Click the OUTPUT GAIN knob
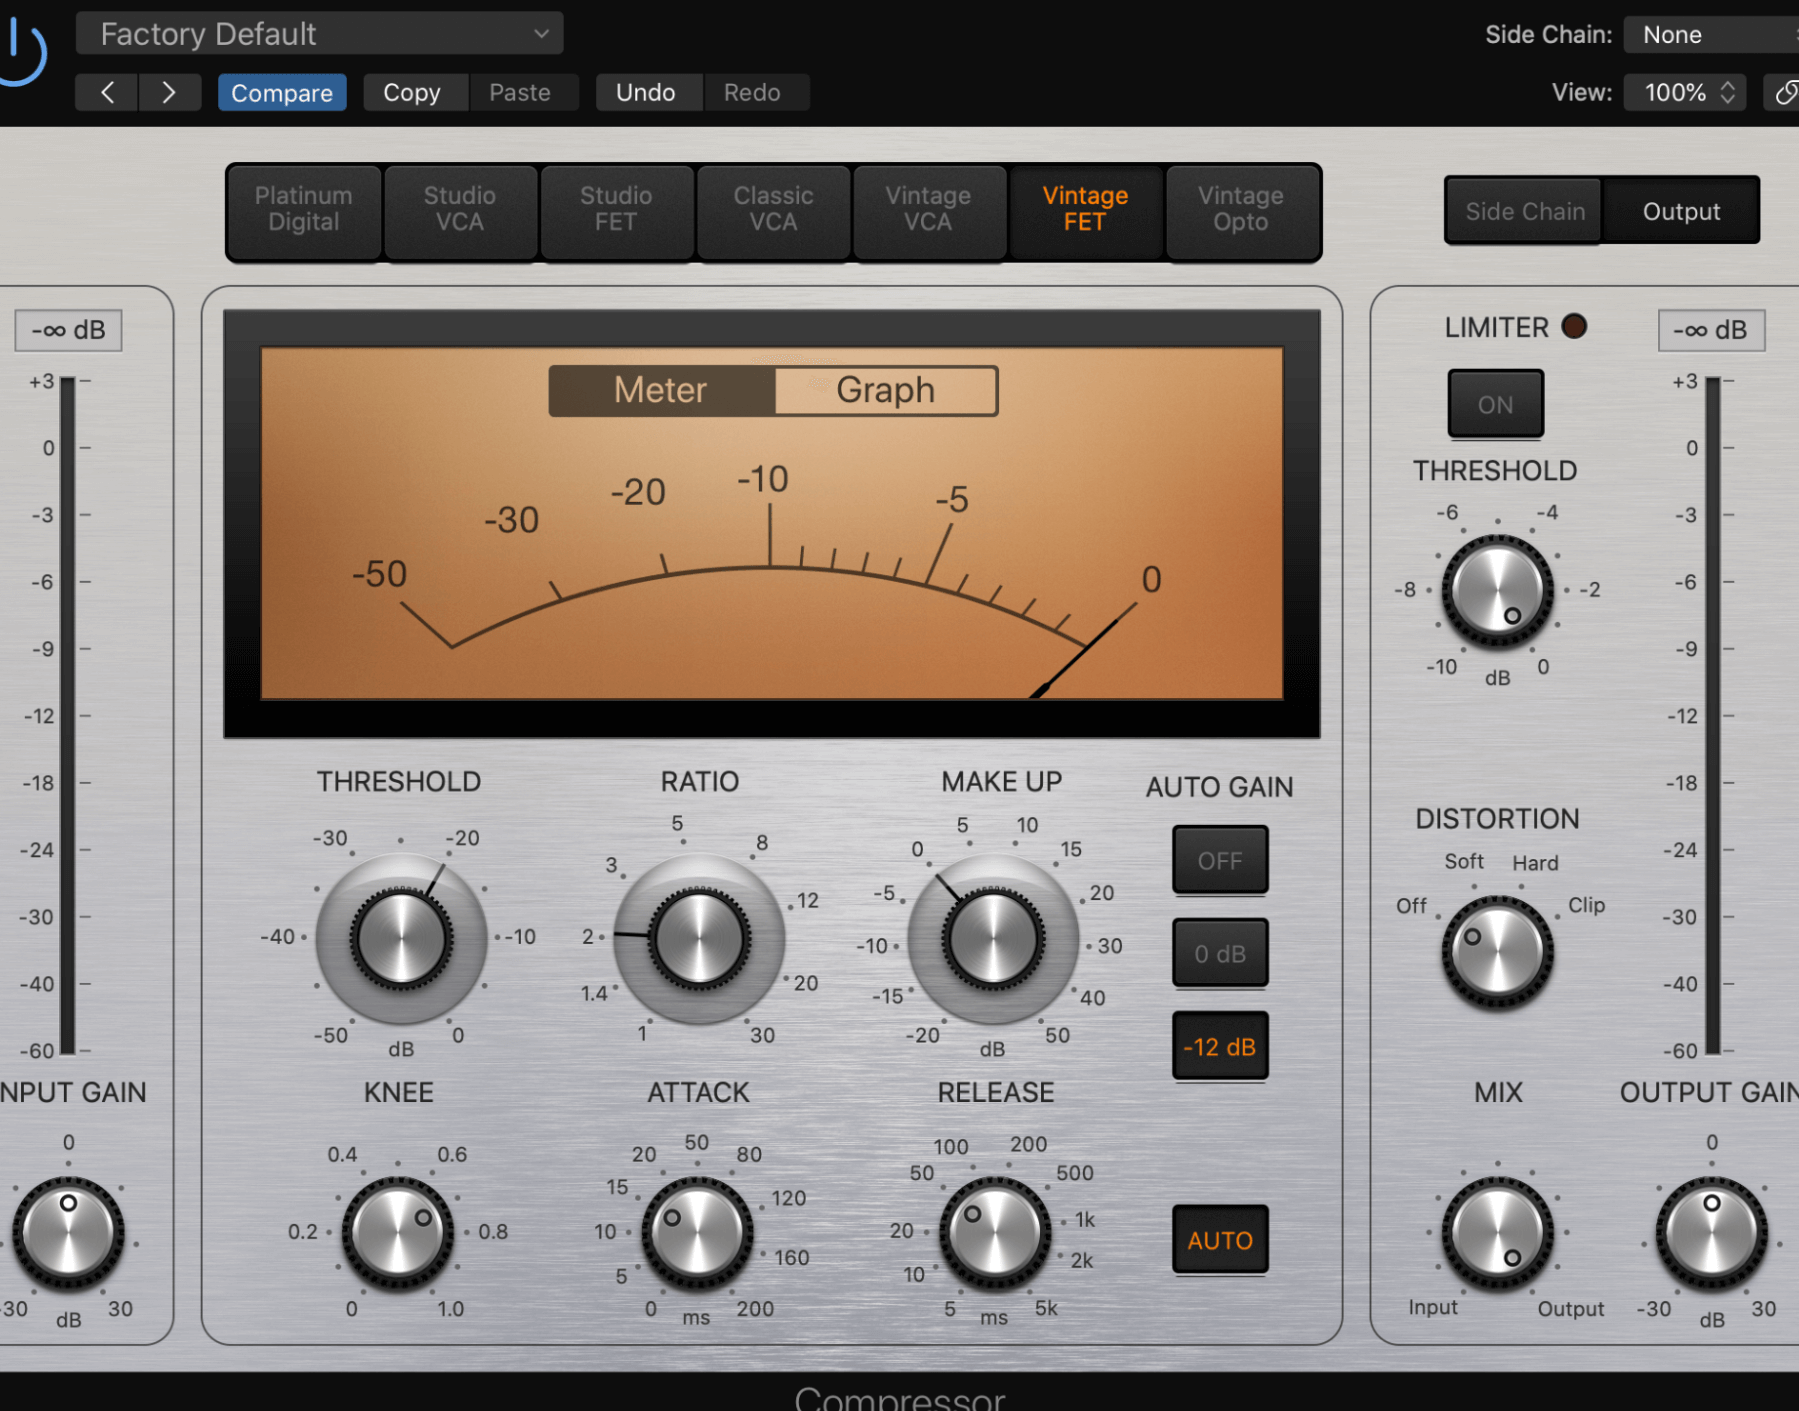Image resolution: width=1799 pixels, height=1411 pixels. 1711,1234
